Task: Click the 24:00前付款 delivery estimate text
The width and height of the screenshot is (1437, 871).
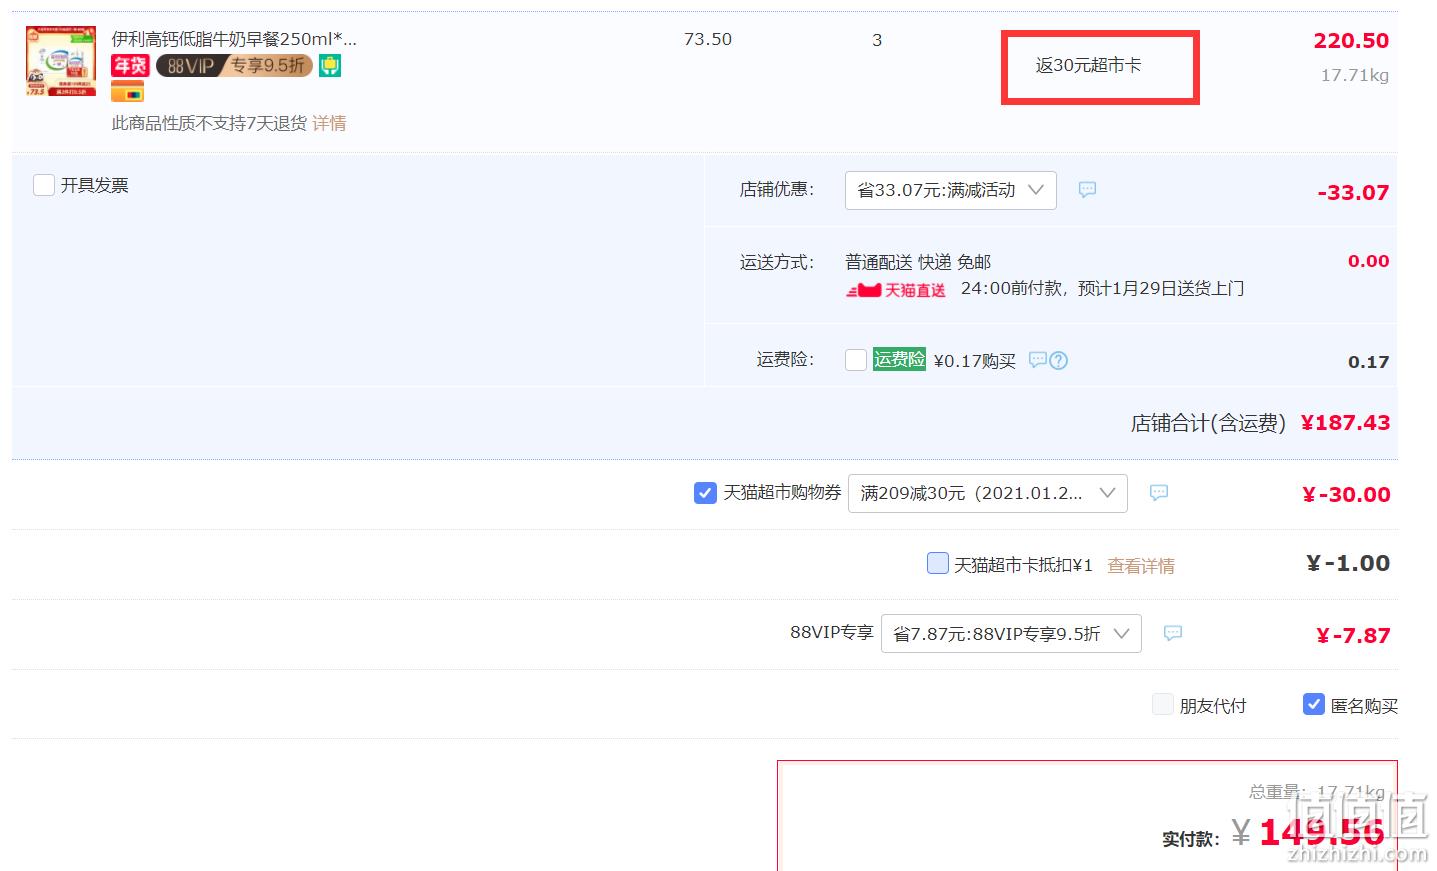Action: [1102, 288]
